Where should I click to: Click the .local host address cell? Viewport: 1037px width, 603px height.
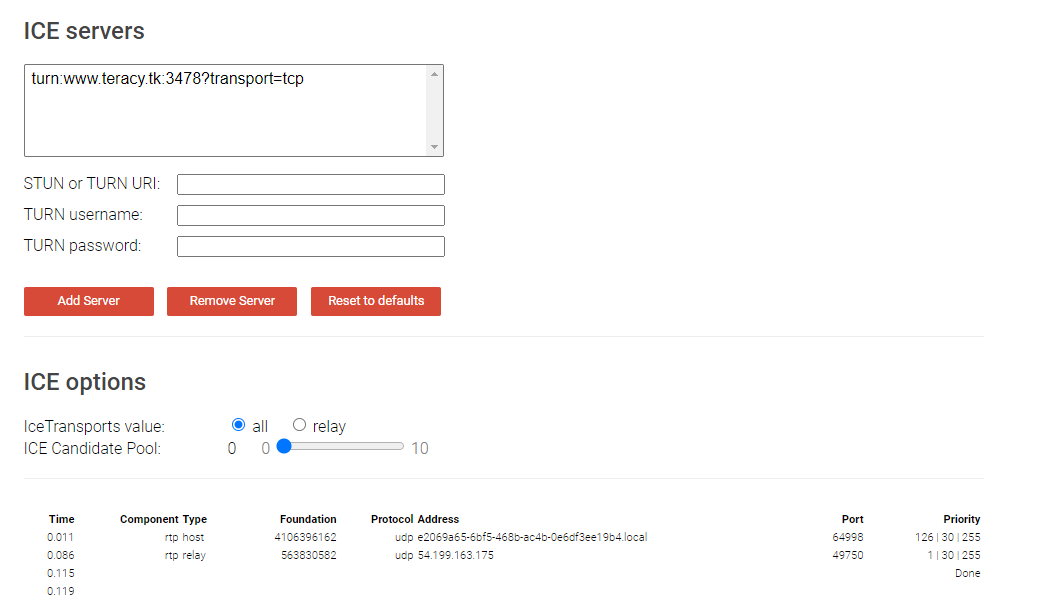532,537
